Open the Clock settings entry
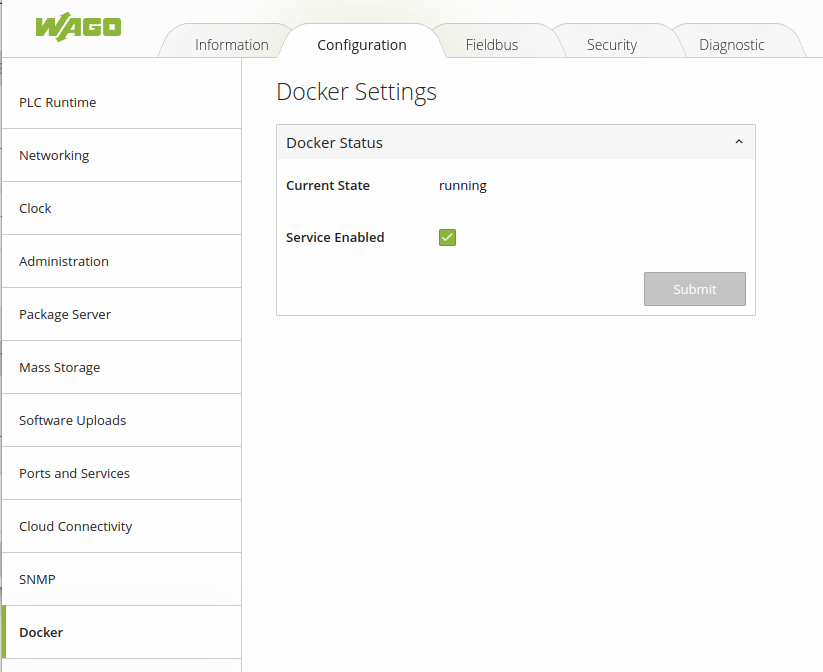 [35, 209]
